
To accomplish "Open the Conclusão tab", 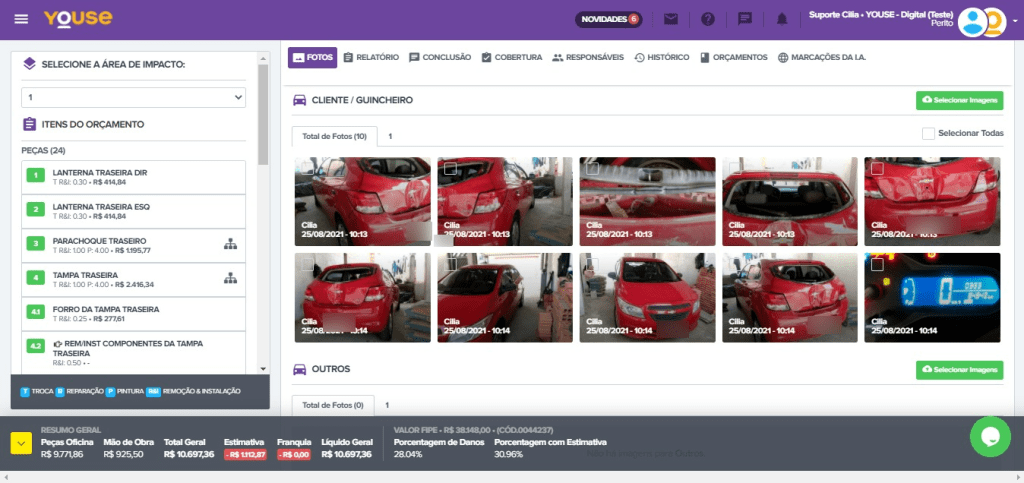I will pyautogui.click(x=440, y=57).
